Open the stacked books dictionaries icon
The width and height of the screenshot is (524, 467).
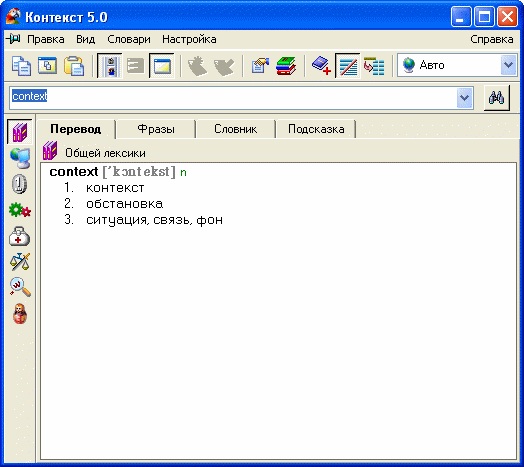(286, 66)
